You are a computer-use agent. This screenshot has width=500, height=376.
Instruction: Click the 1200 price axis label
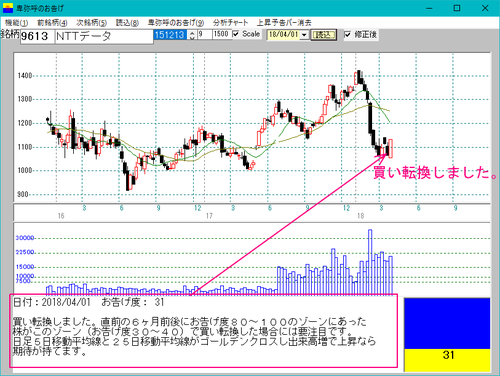coord(25,123)
